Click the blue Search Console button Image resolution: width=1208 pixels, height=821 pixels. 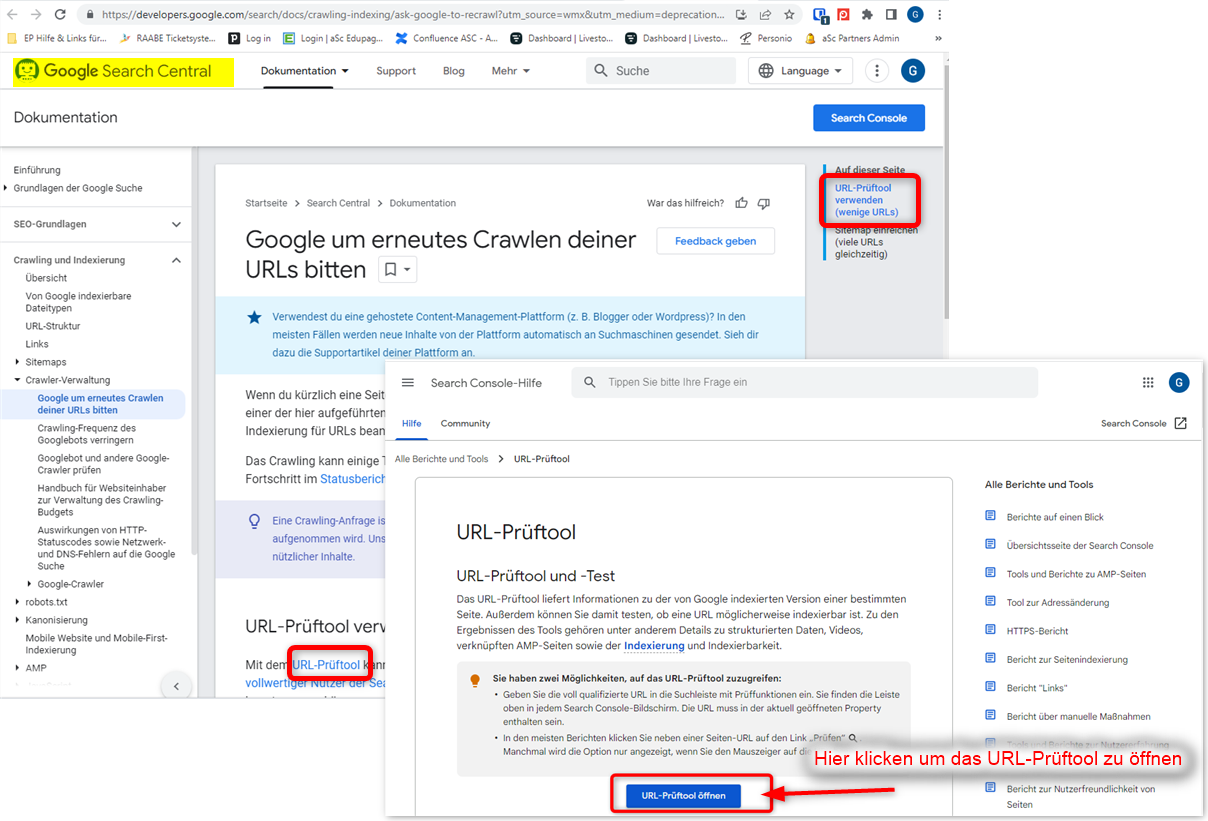[x=869, y=118]
